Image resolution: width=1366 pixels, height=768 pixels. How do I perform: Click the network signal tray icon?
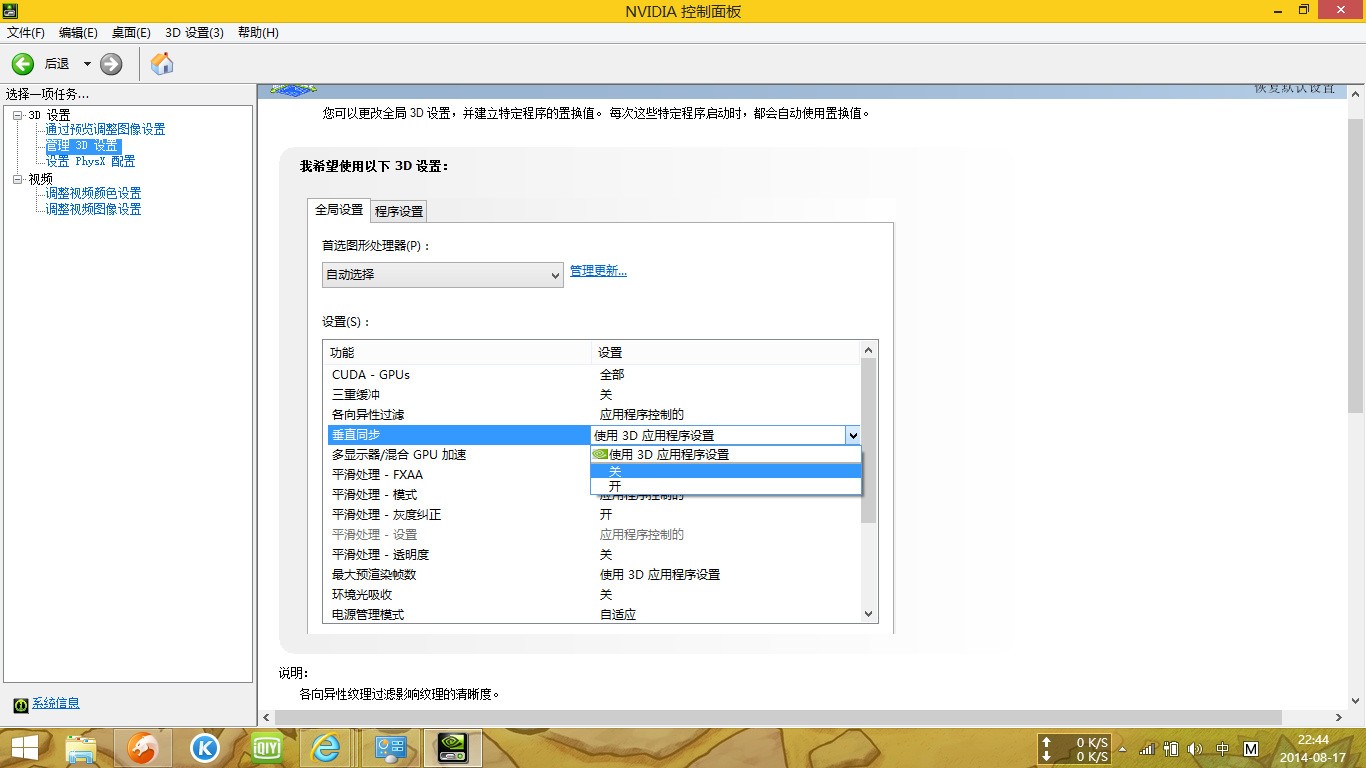(1147, 749)
